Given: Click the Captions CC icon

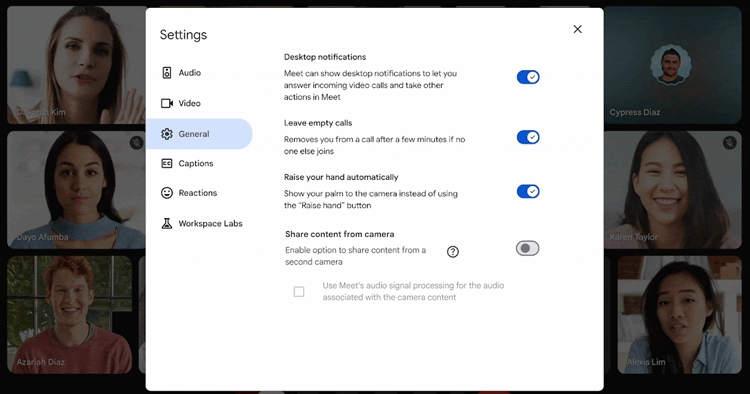Looking at the screenshot, I should [x=166, y=164].
